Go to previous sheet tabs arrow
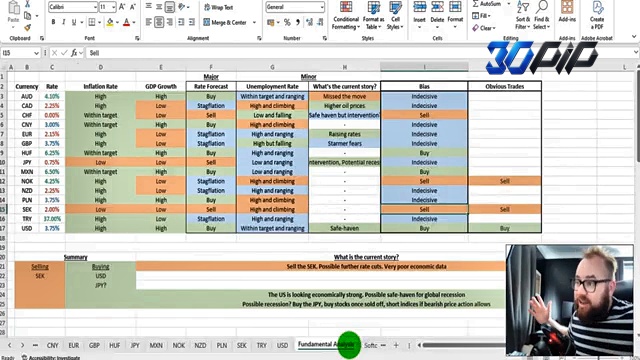 click(9, 345)
